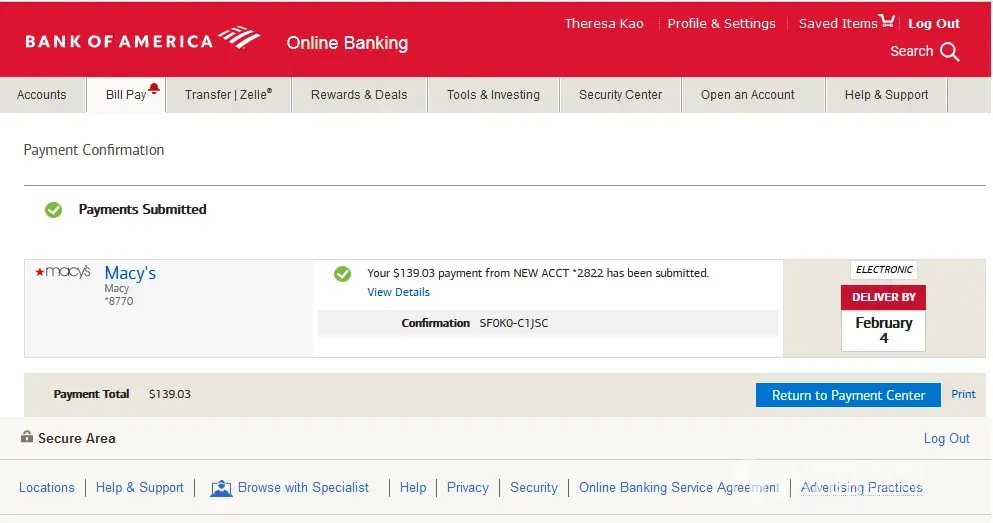
Task: Open the Bill Pay tab
Action: [x=126, y=95]
